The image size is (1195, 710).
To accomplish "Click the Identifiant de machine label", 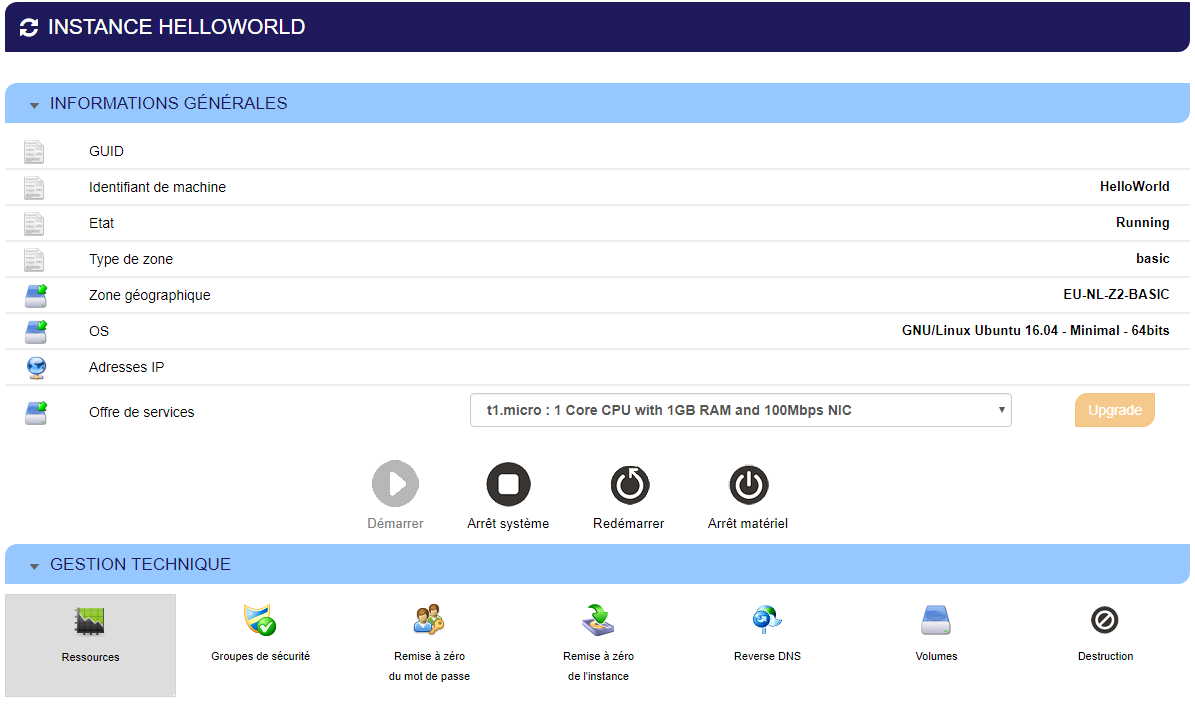I will pyautogui.click(x=157, y=187).
